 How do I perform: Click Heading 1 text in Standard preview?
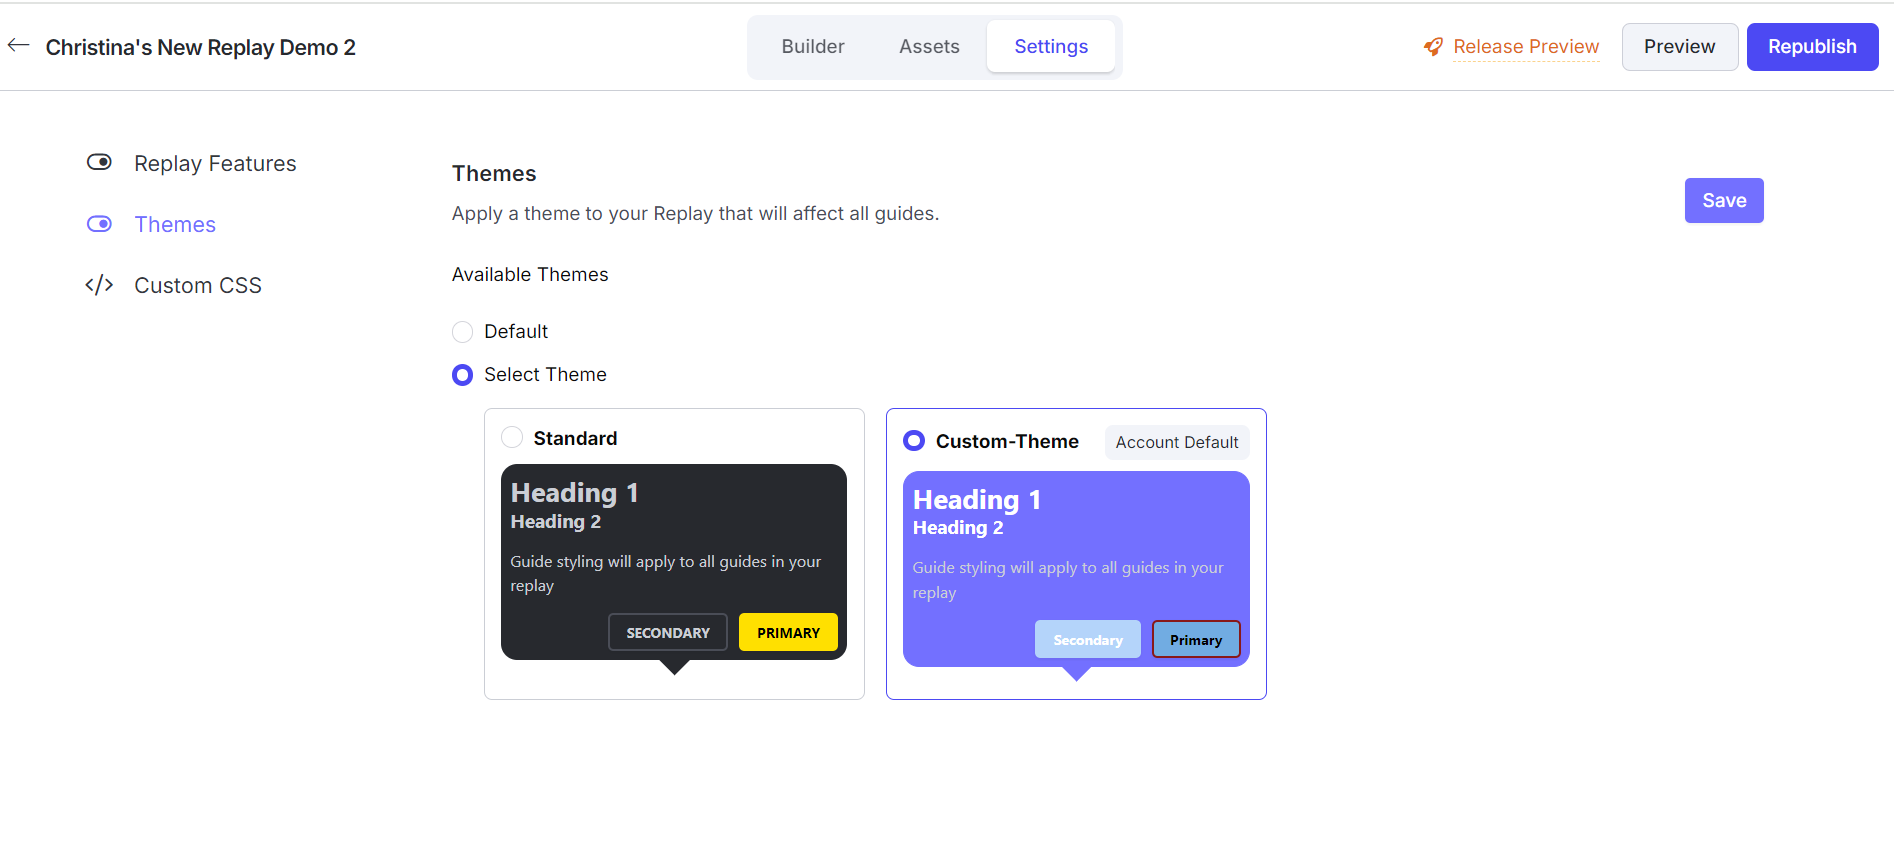(x=575, y=492)
